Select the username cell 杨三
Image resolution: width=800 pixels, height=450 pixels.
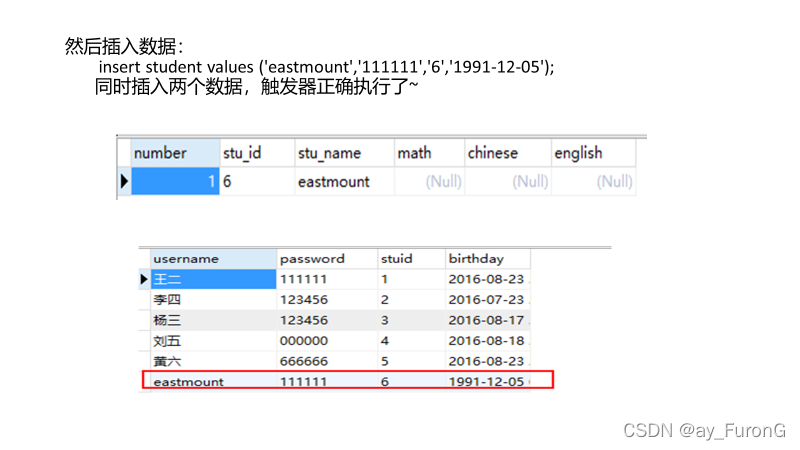tap(213, 320)
